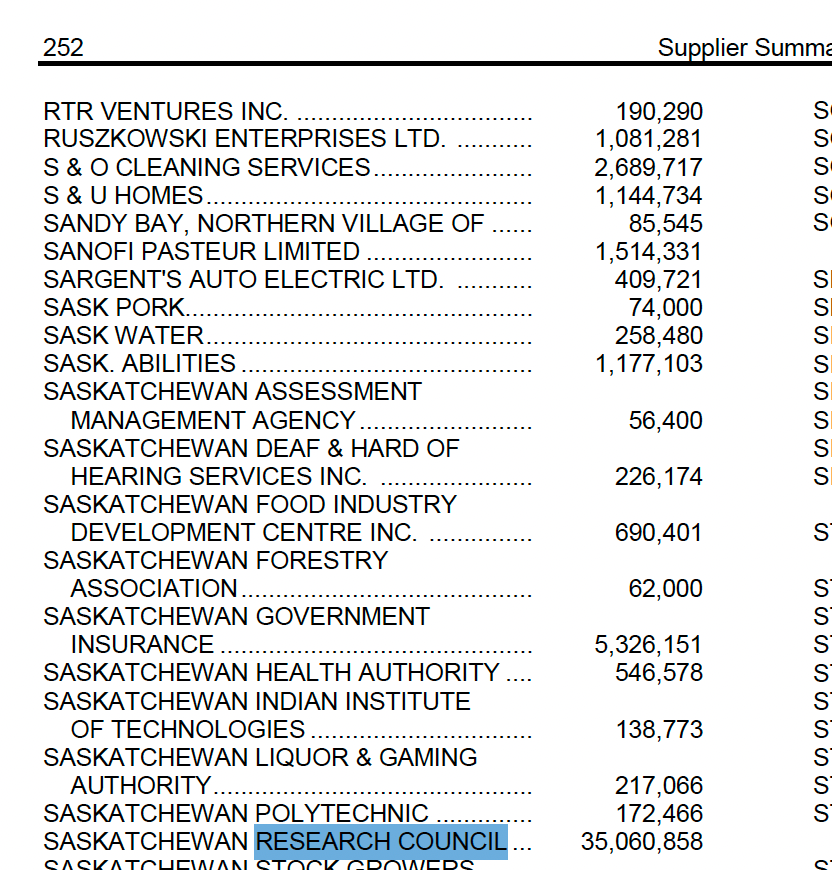The width and height of the screenshot is (832, 870).
Task: Click the amount 35,060,858
Action: pyautogui.click(x=642, y=842)
